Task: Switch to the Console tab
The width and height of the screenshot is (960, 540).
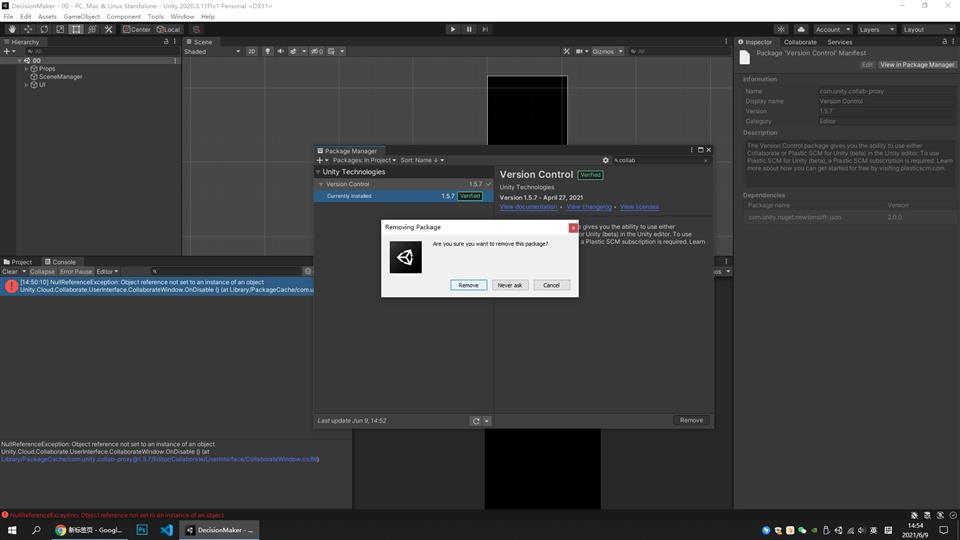Action: point(60,262)
